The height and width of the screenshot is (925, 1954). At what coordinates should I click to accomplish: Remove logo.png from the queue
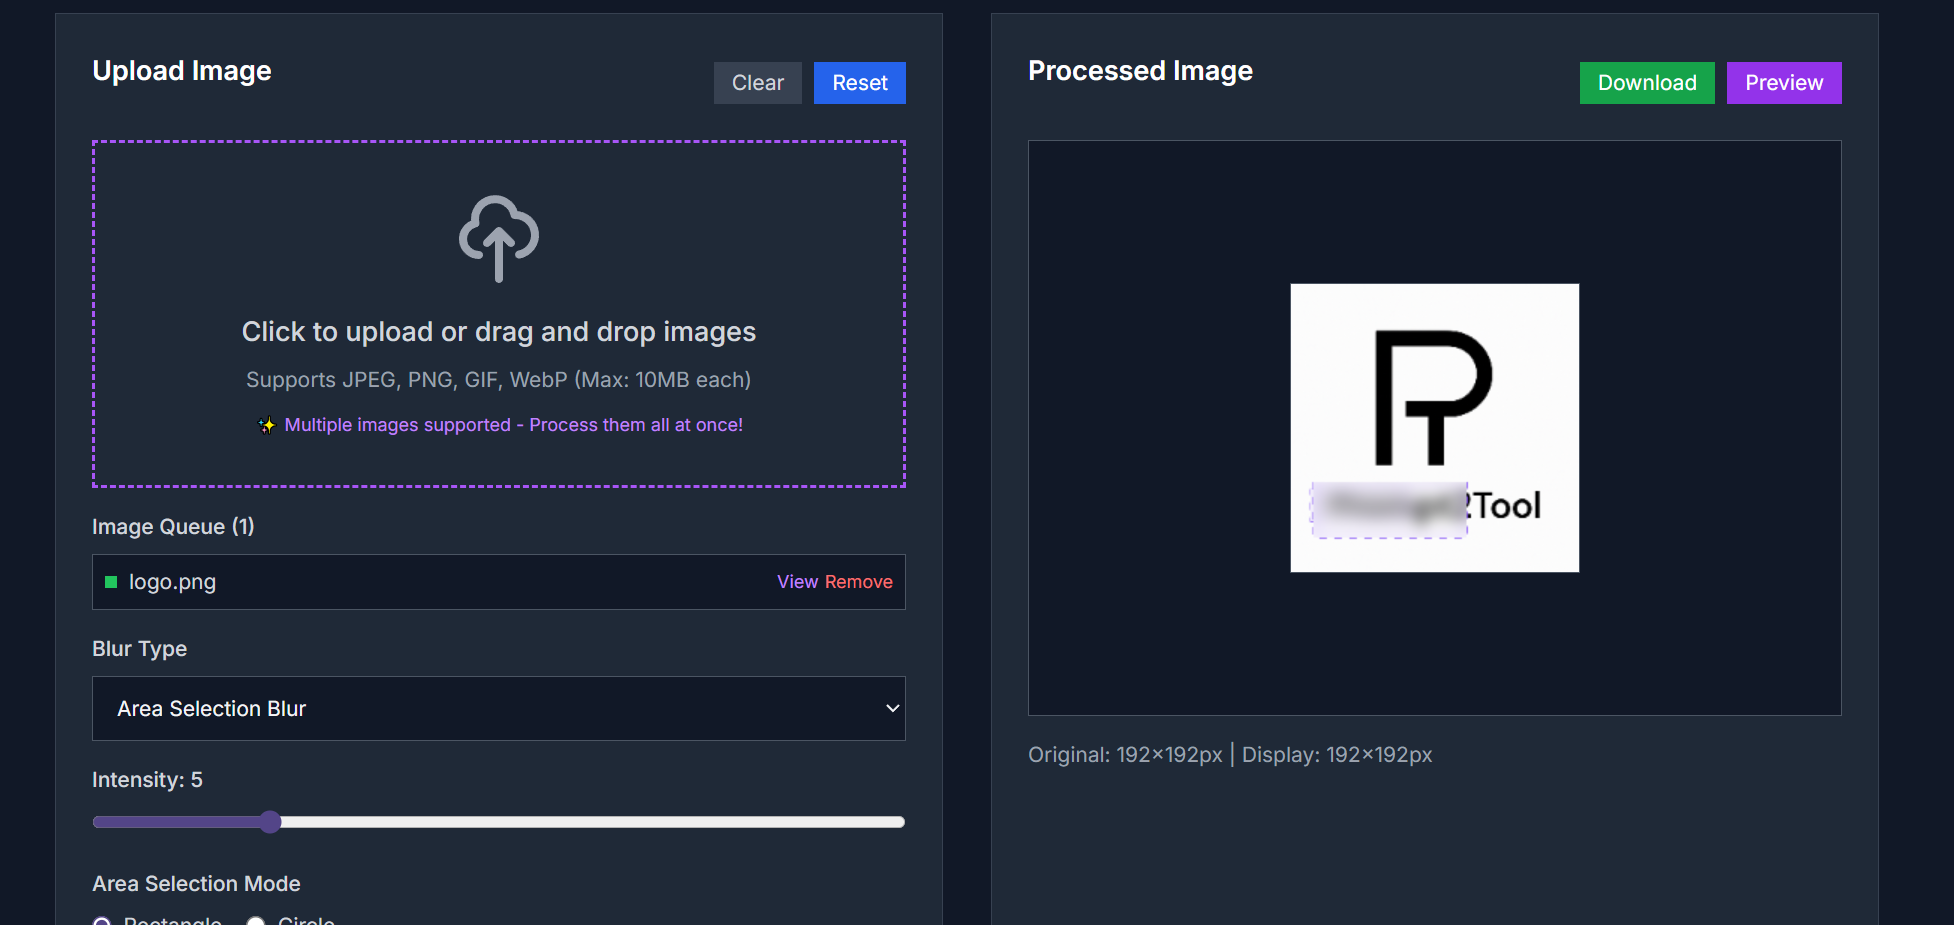click(x=859, y=581)
